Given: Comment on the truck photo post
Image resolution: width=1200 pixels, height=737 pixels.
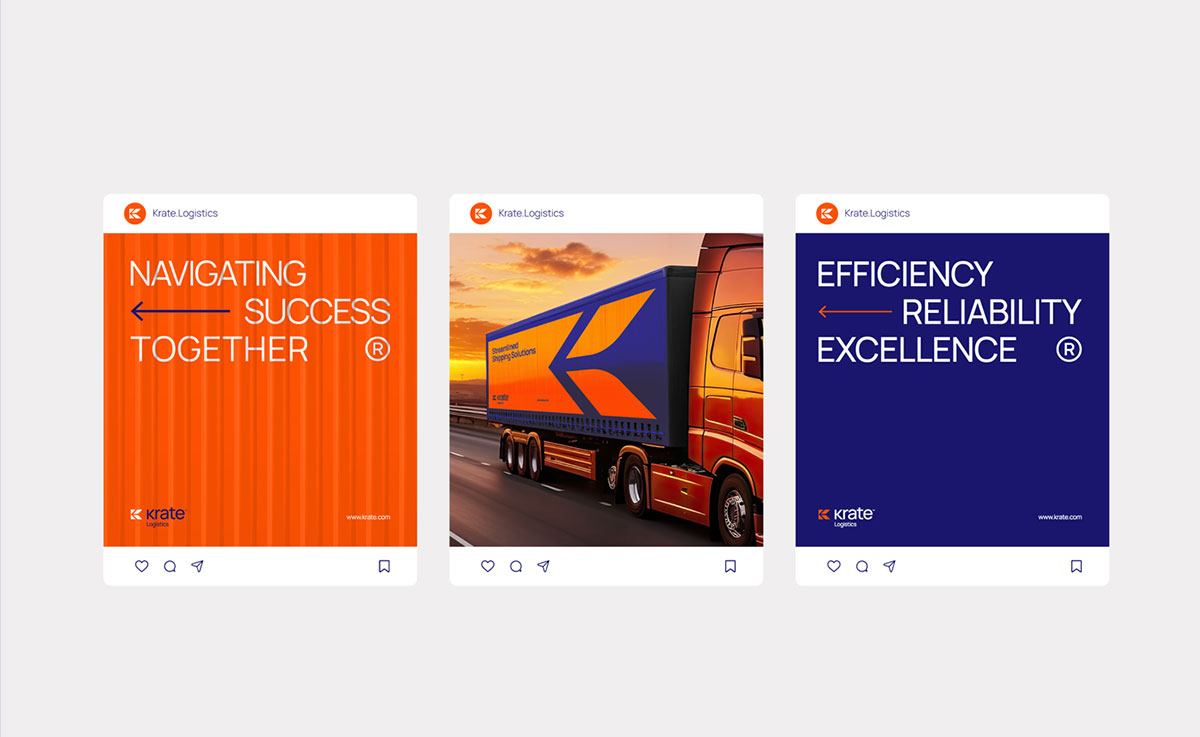Looking at the screenshot, I should click(516, 566).
